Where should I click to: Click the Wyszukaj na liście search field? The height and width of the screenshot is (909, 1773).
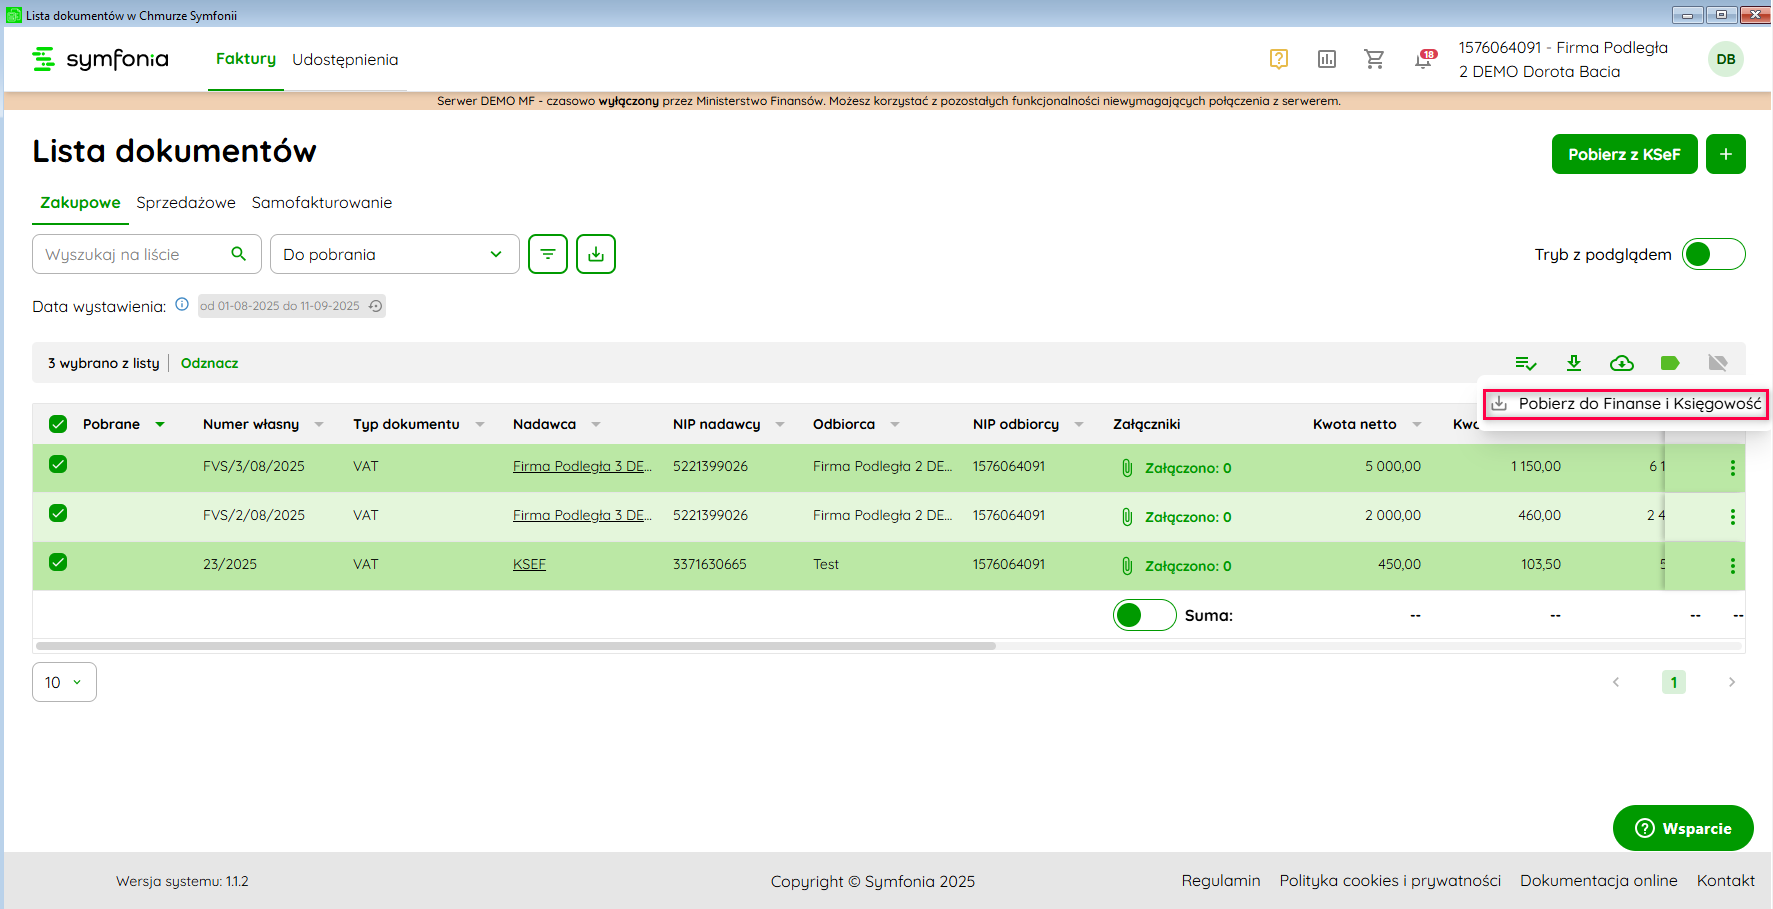[x=134, y=254]
